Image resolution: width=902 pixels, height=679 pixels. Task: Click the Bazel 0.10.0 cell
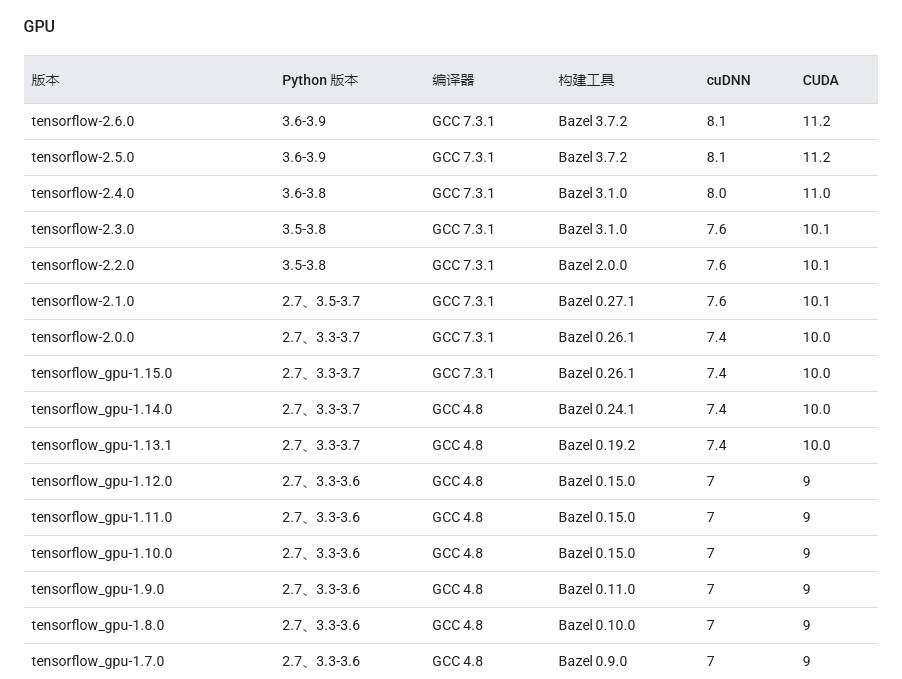coord(597,625)
